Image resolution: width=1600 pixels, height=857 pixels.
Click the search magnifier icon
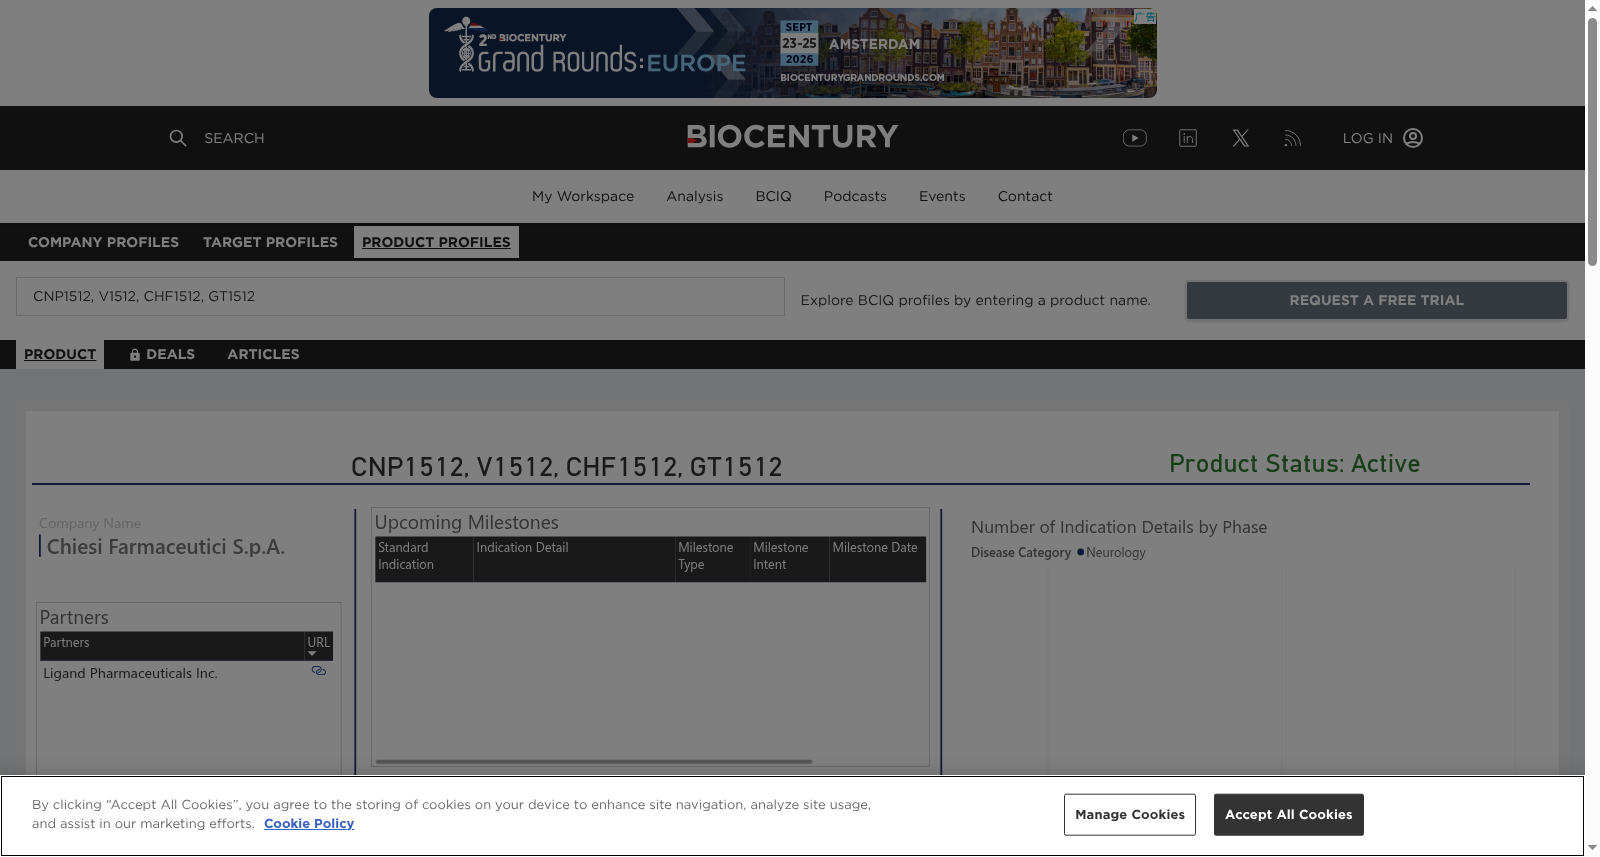coord(178,138)
